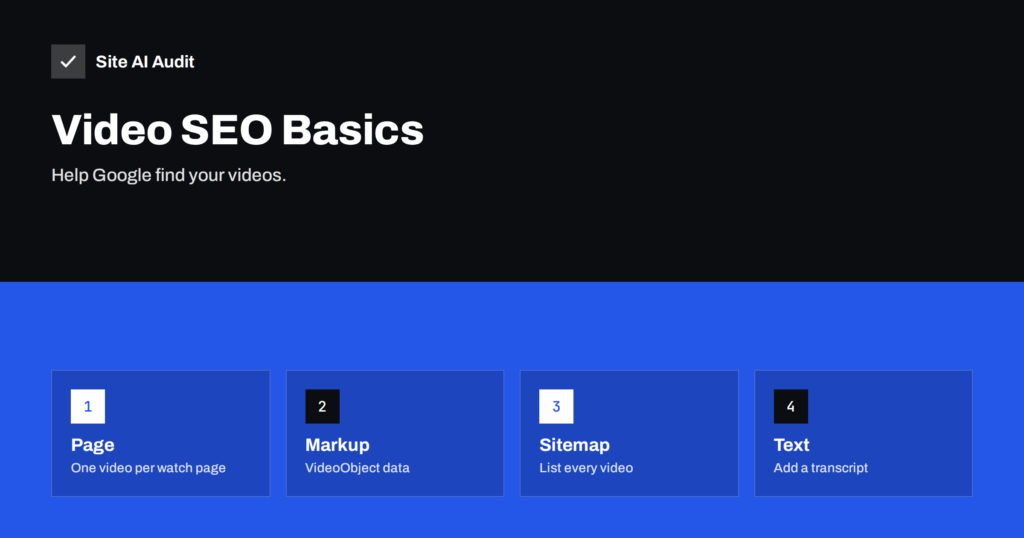The width and height of the screenshot is (1024, 538).
Task: Click the Markup card title
Action: [x=337, y=445]
